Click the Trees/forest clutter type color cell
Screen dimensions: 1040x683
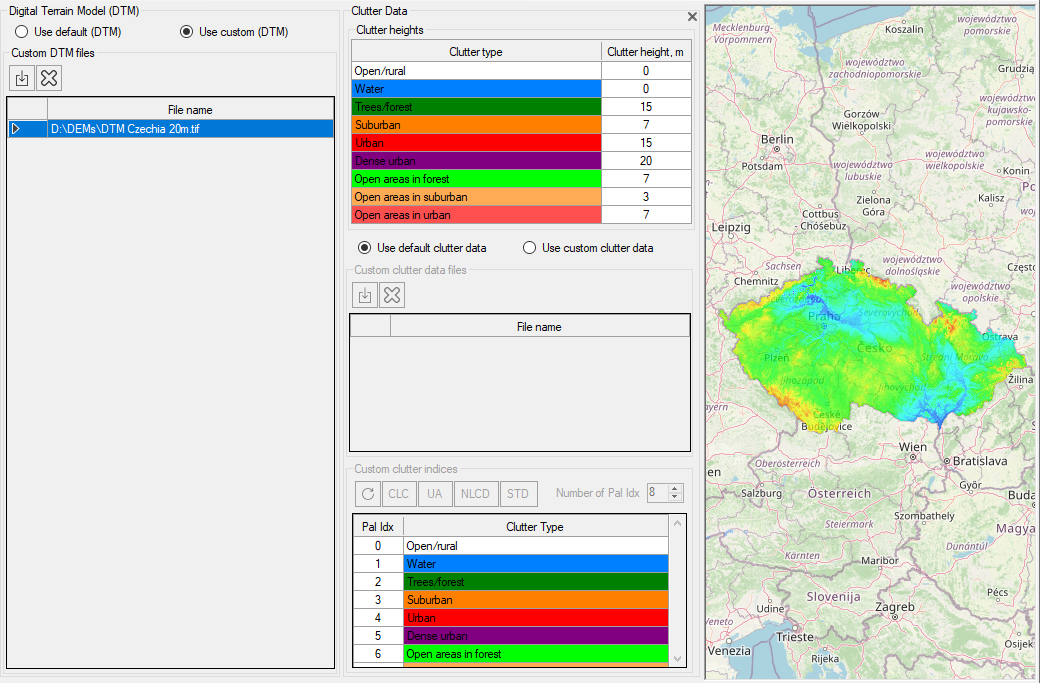pyautogui.click(x=476, y=107)
